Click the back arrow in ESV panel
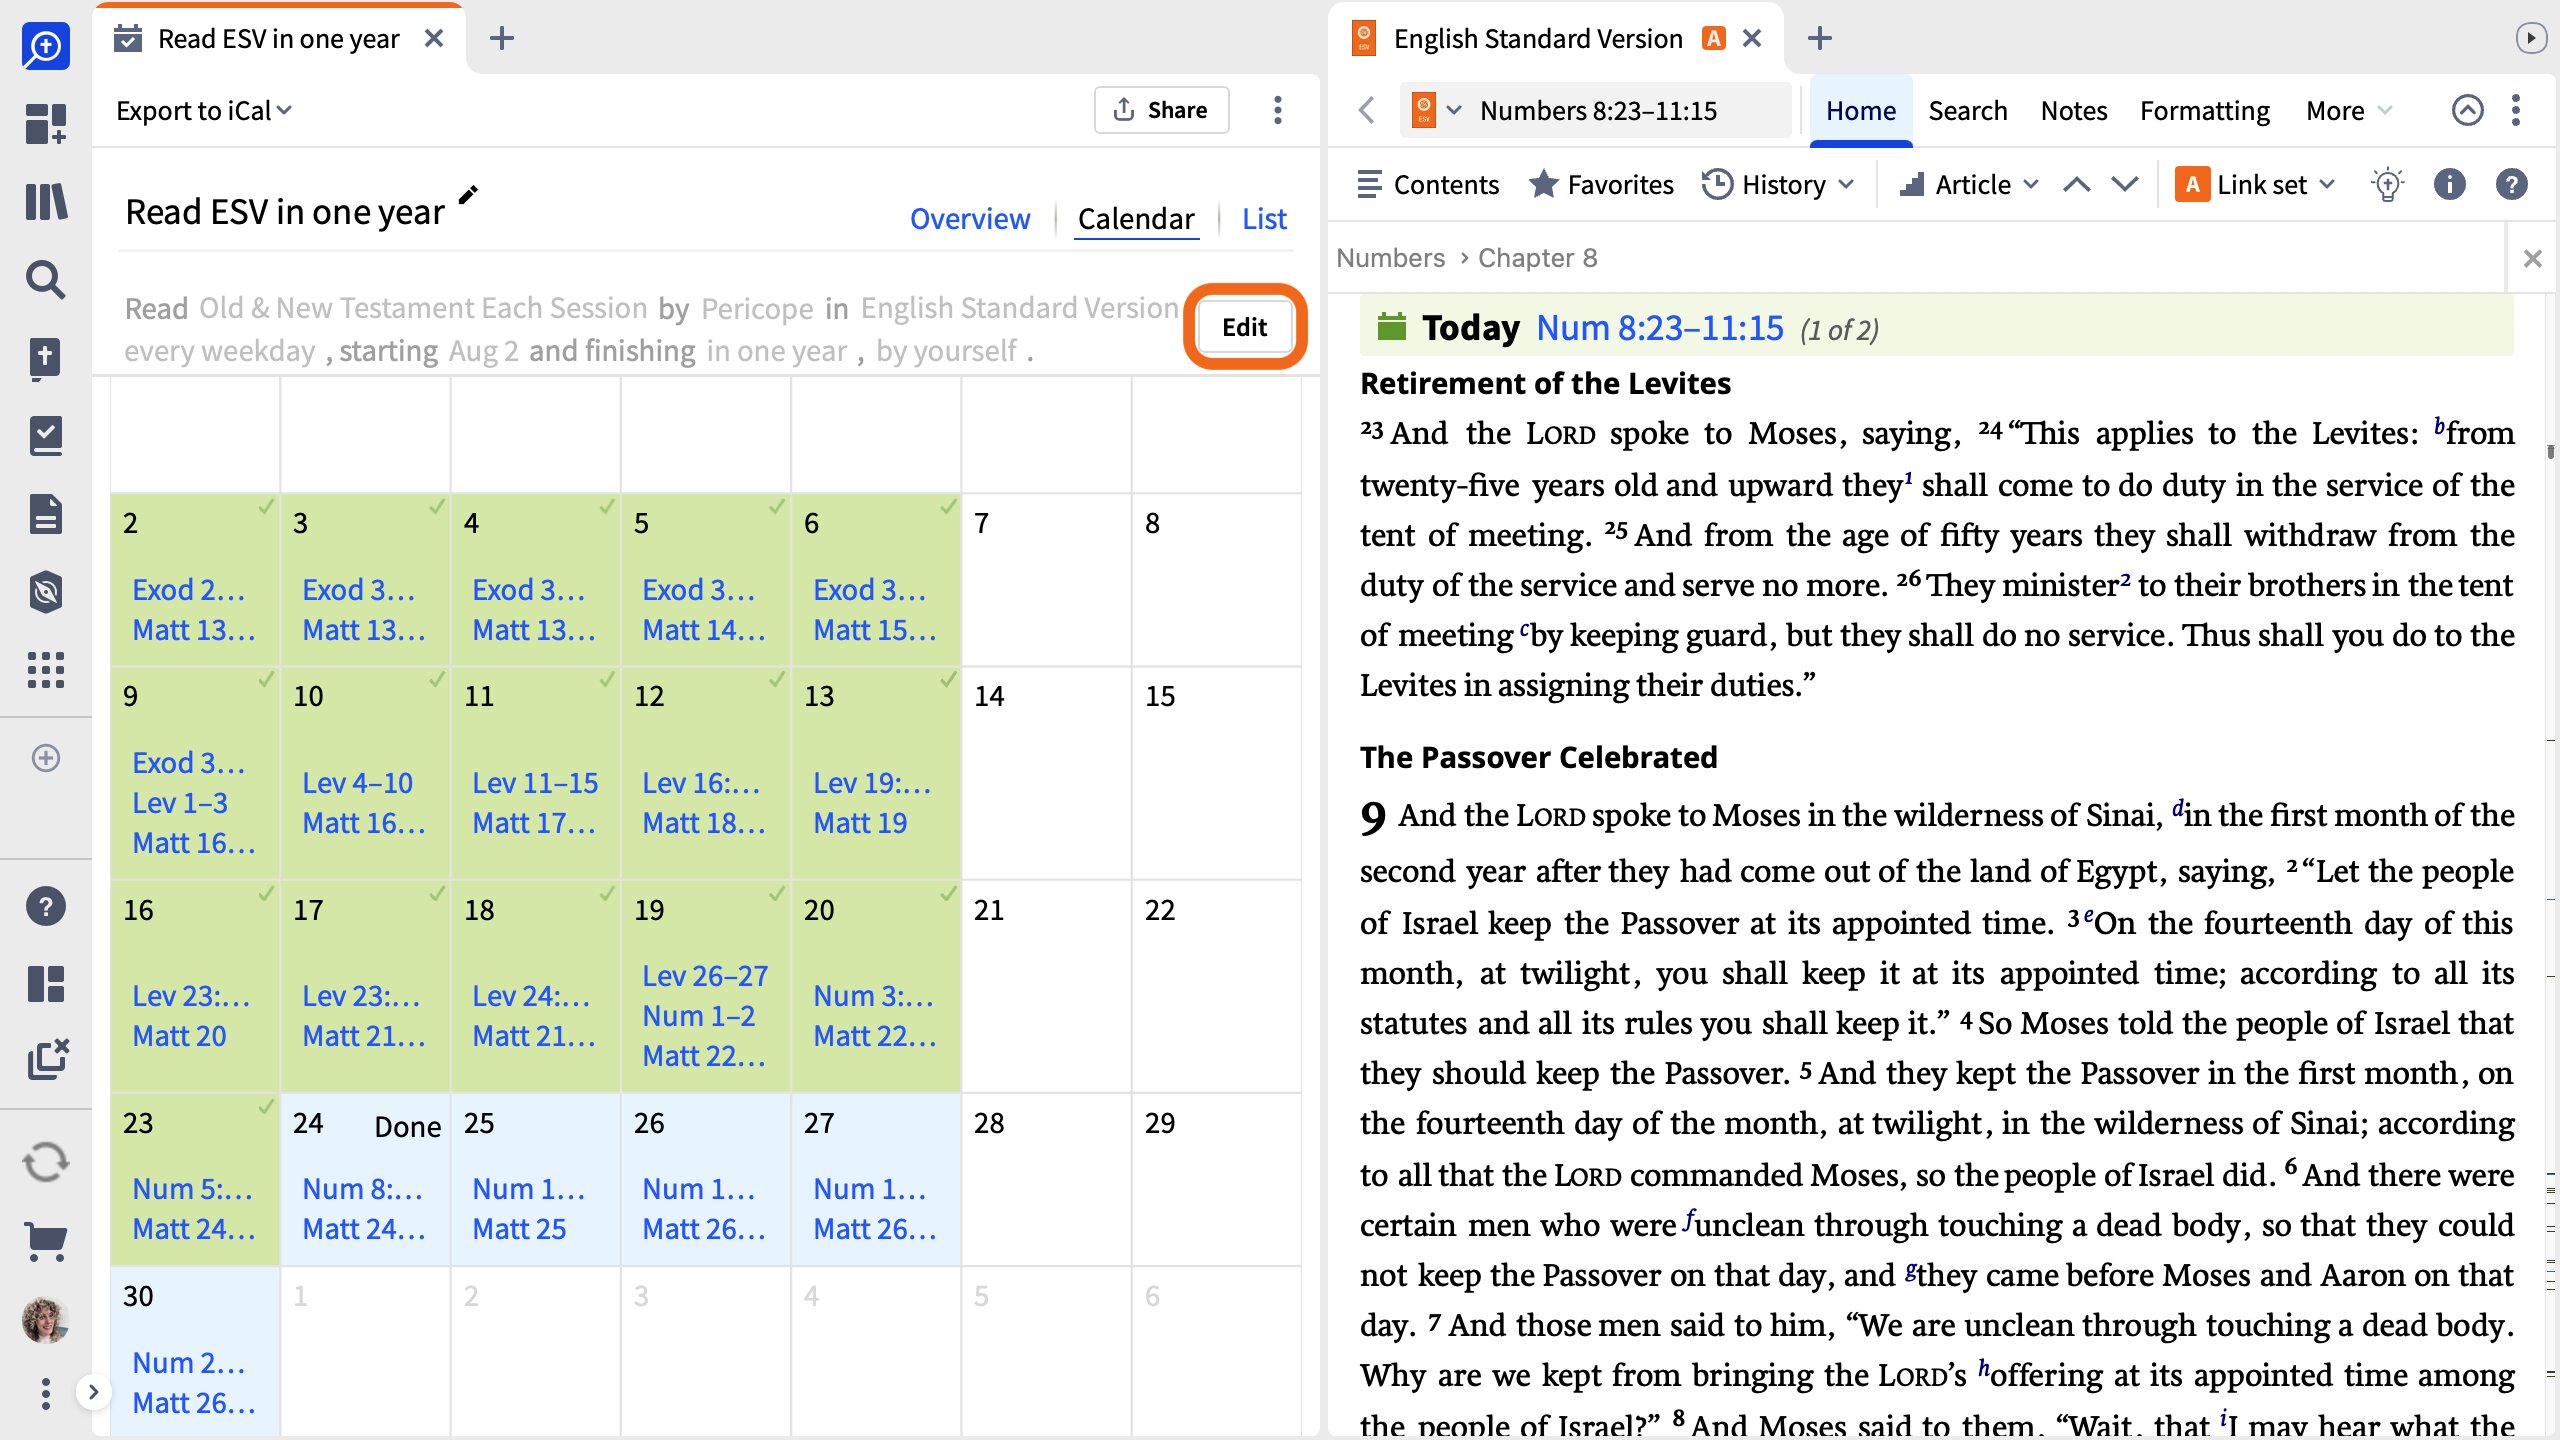Screen dimensions: 2560x1440 point(1366,110)
